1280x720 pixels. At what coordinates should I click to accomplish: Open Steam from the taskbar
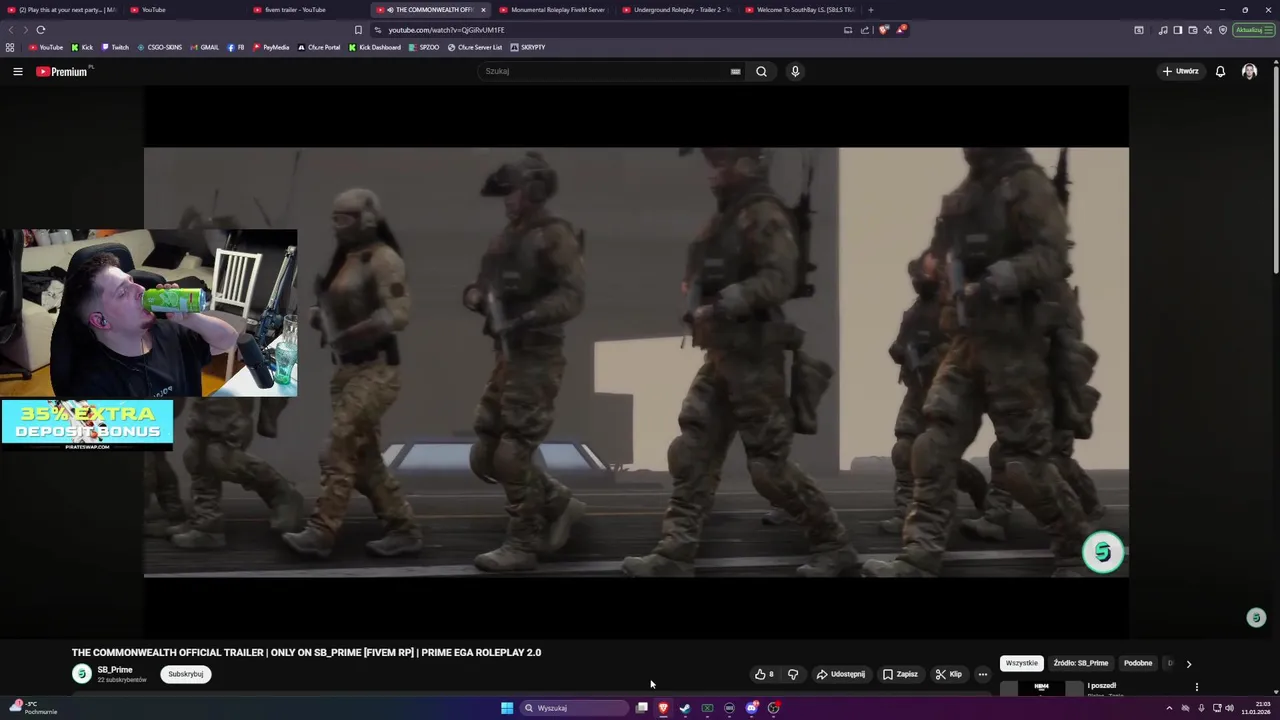click(x=685, y=708)
